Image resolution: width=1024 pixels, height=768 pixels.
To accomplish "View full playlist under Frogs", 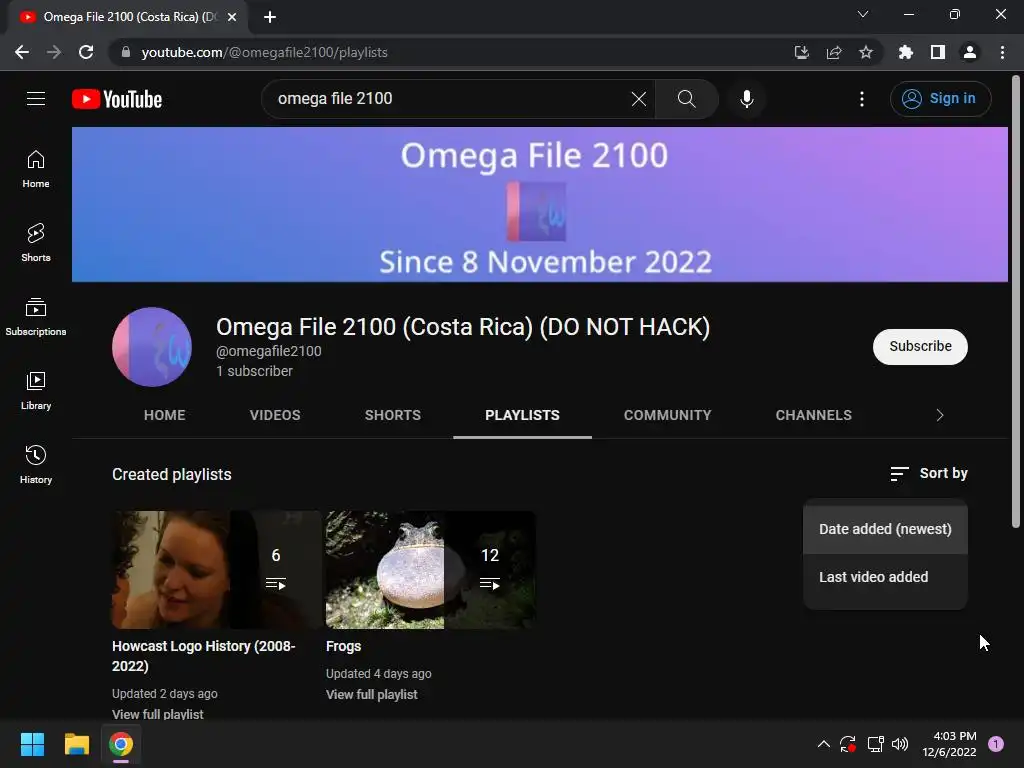I will point(372,695).
